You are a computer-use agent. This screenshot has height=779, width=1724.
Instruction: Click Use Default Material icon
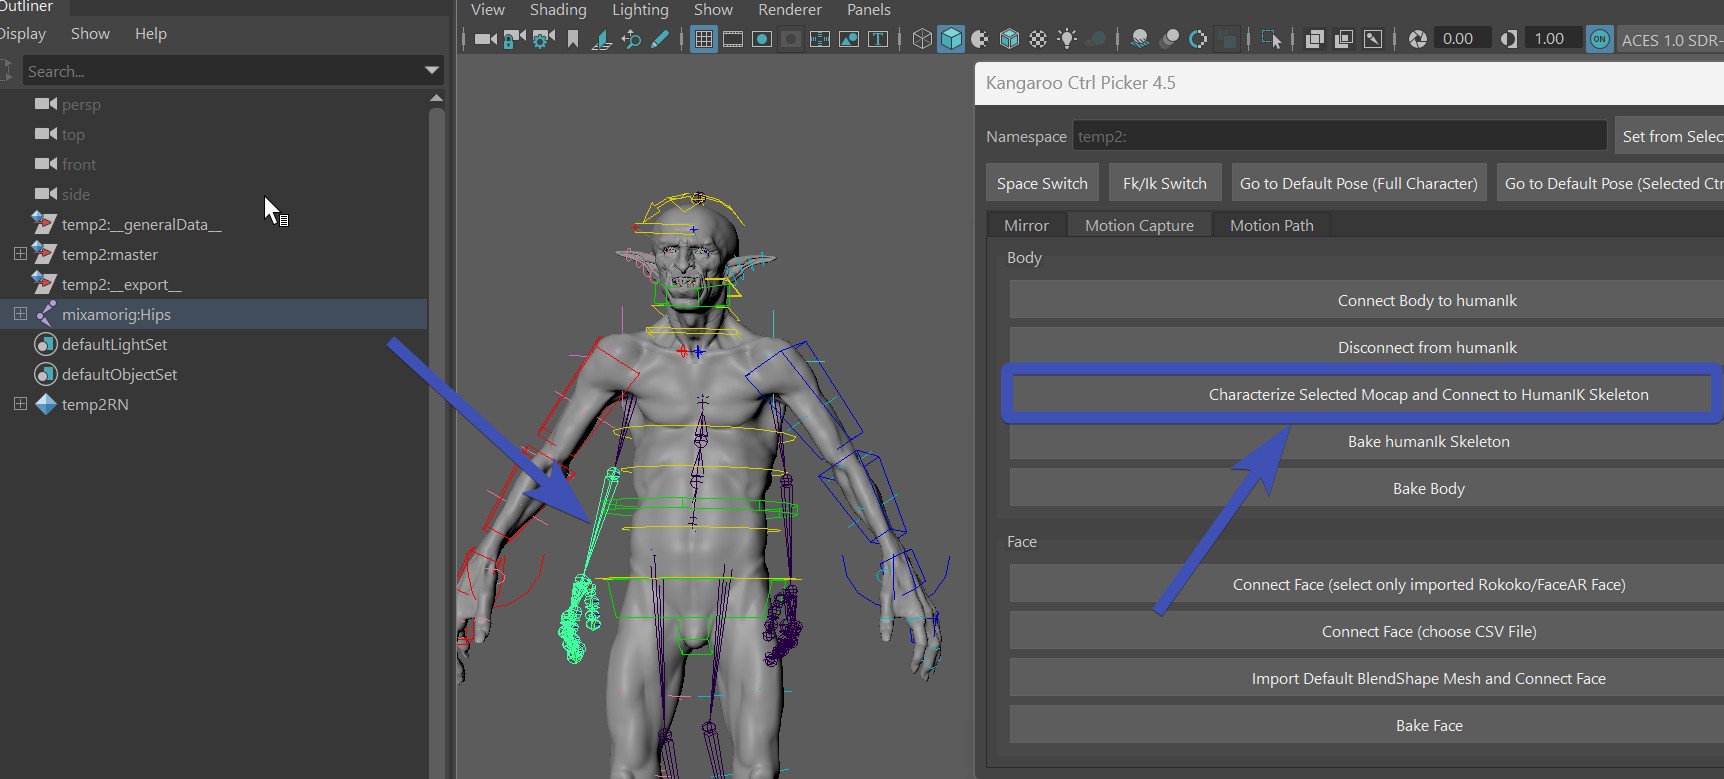click(x=980, y=39)
